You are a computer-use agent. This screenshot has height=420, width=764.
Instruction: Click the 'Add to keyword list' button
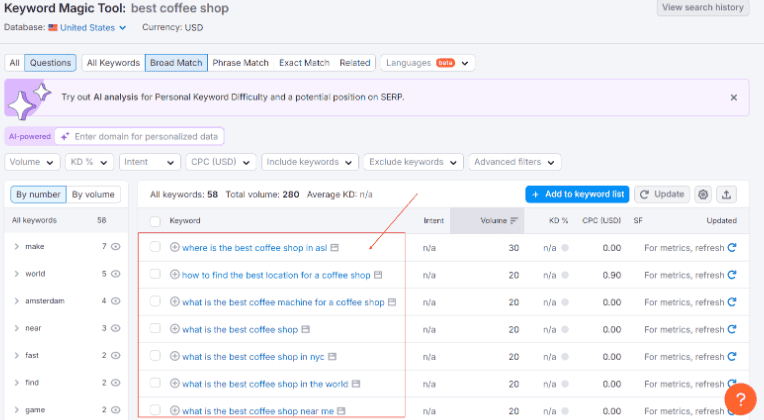(x=577, y=194)
